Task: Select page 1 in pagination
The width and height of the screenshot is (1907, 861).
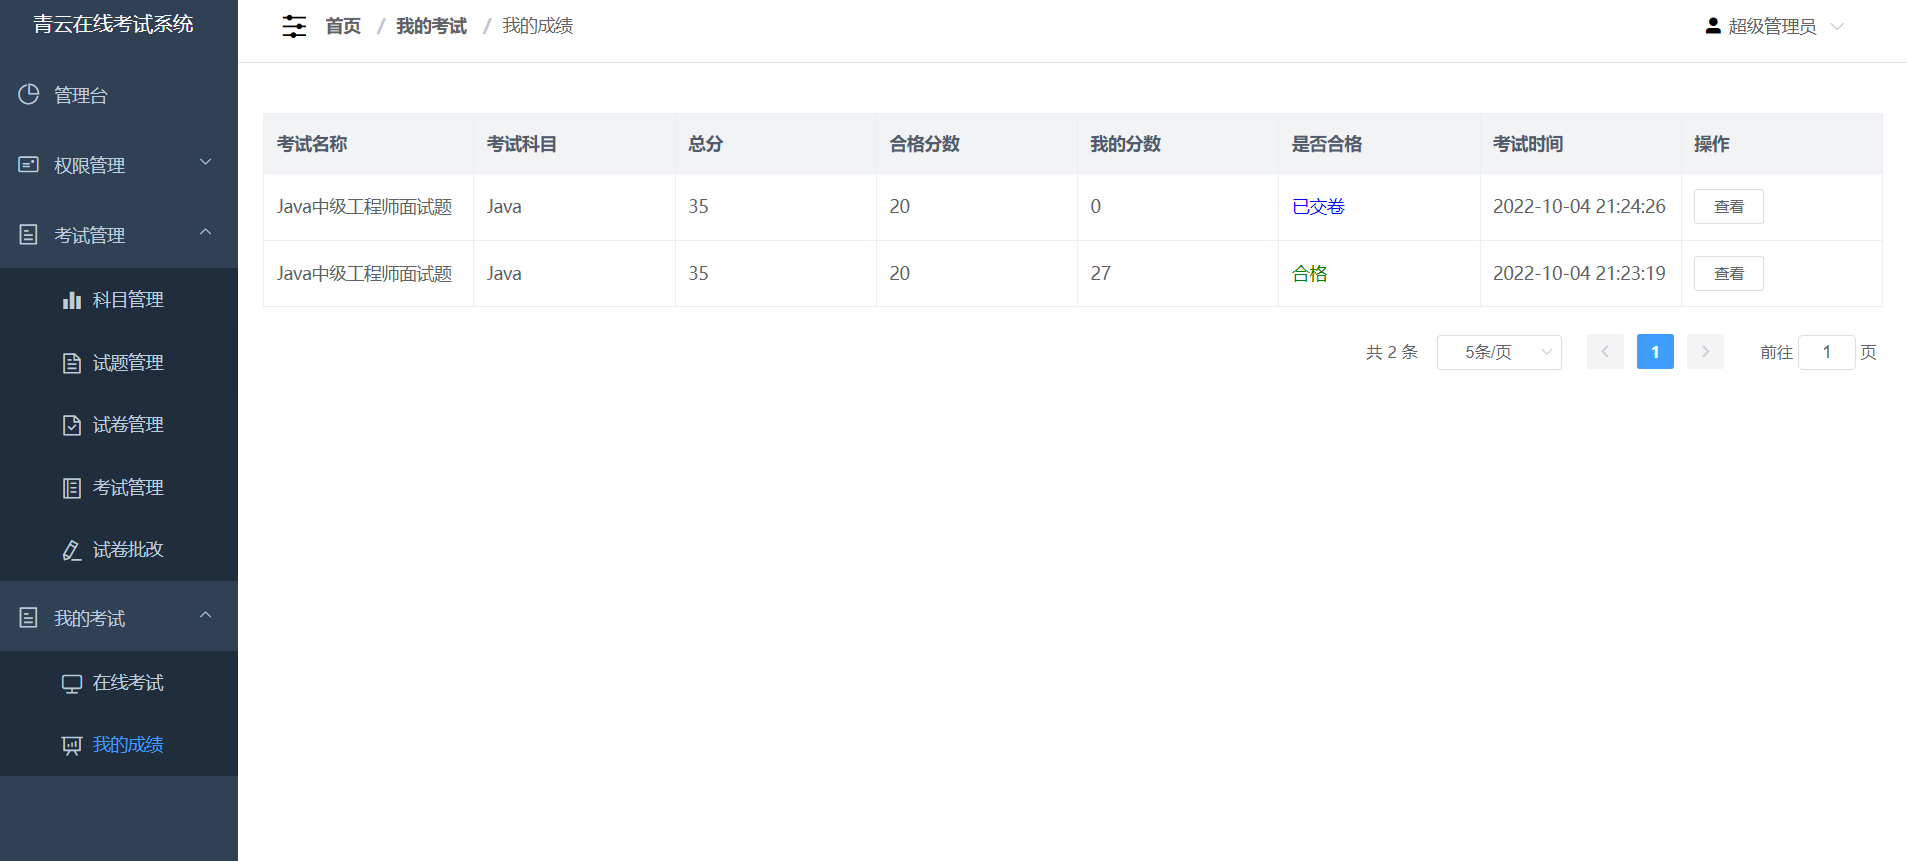Action: tap(1655, 352)
